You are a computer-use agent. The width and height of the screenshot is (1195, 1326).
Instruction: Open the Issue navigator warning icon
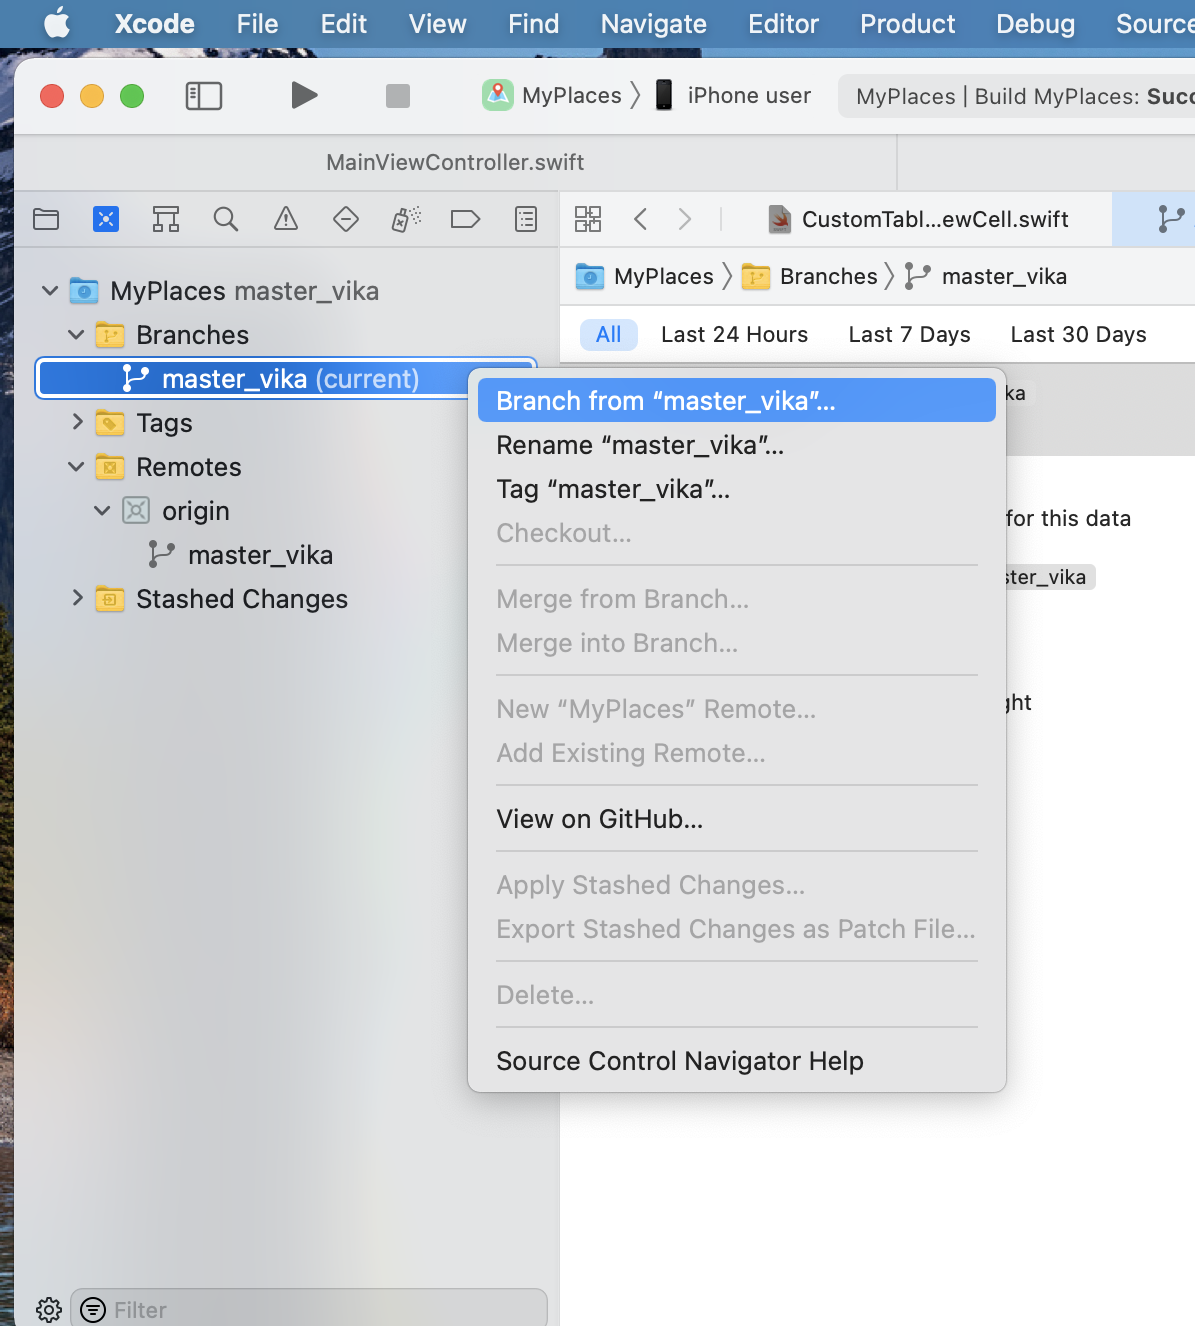click(x=286, y=219)
